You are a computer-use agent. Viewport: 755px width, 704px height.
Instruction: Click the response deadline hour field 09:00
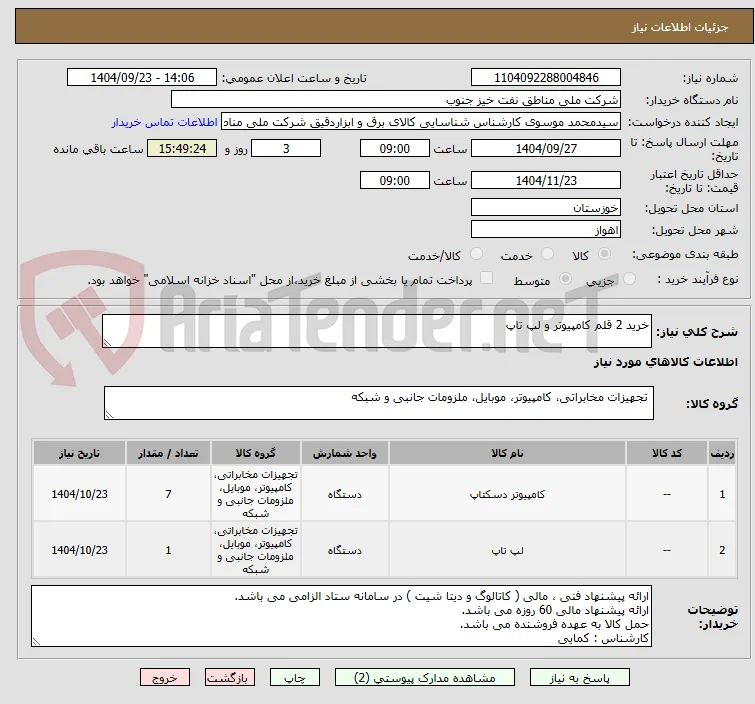point(394,148)
